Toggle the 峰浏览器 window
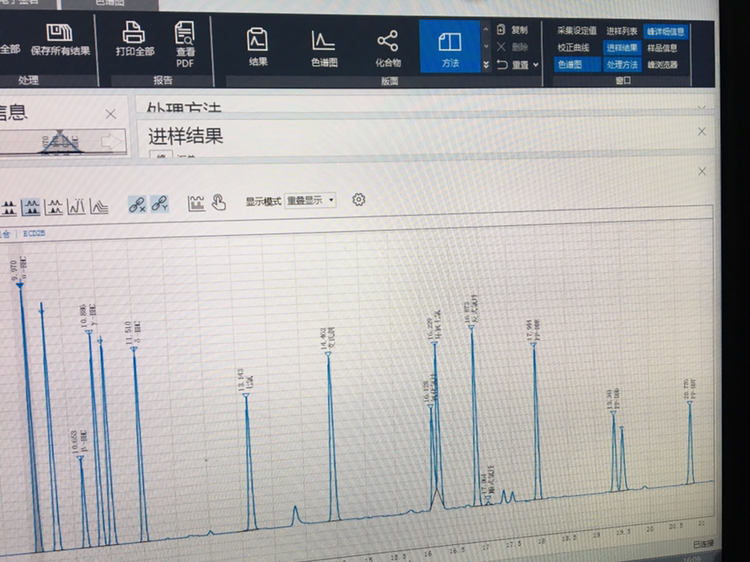Image resolution: width=750 pixels, height=562 pixels. pyautogui.click(x=662, y=65)
